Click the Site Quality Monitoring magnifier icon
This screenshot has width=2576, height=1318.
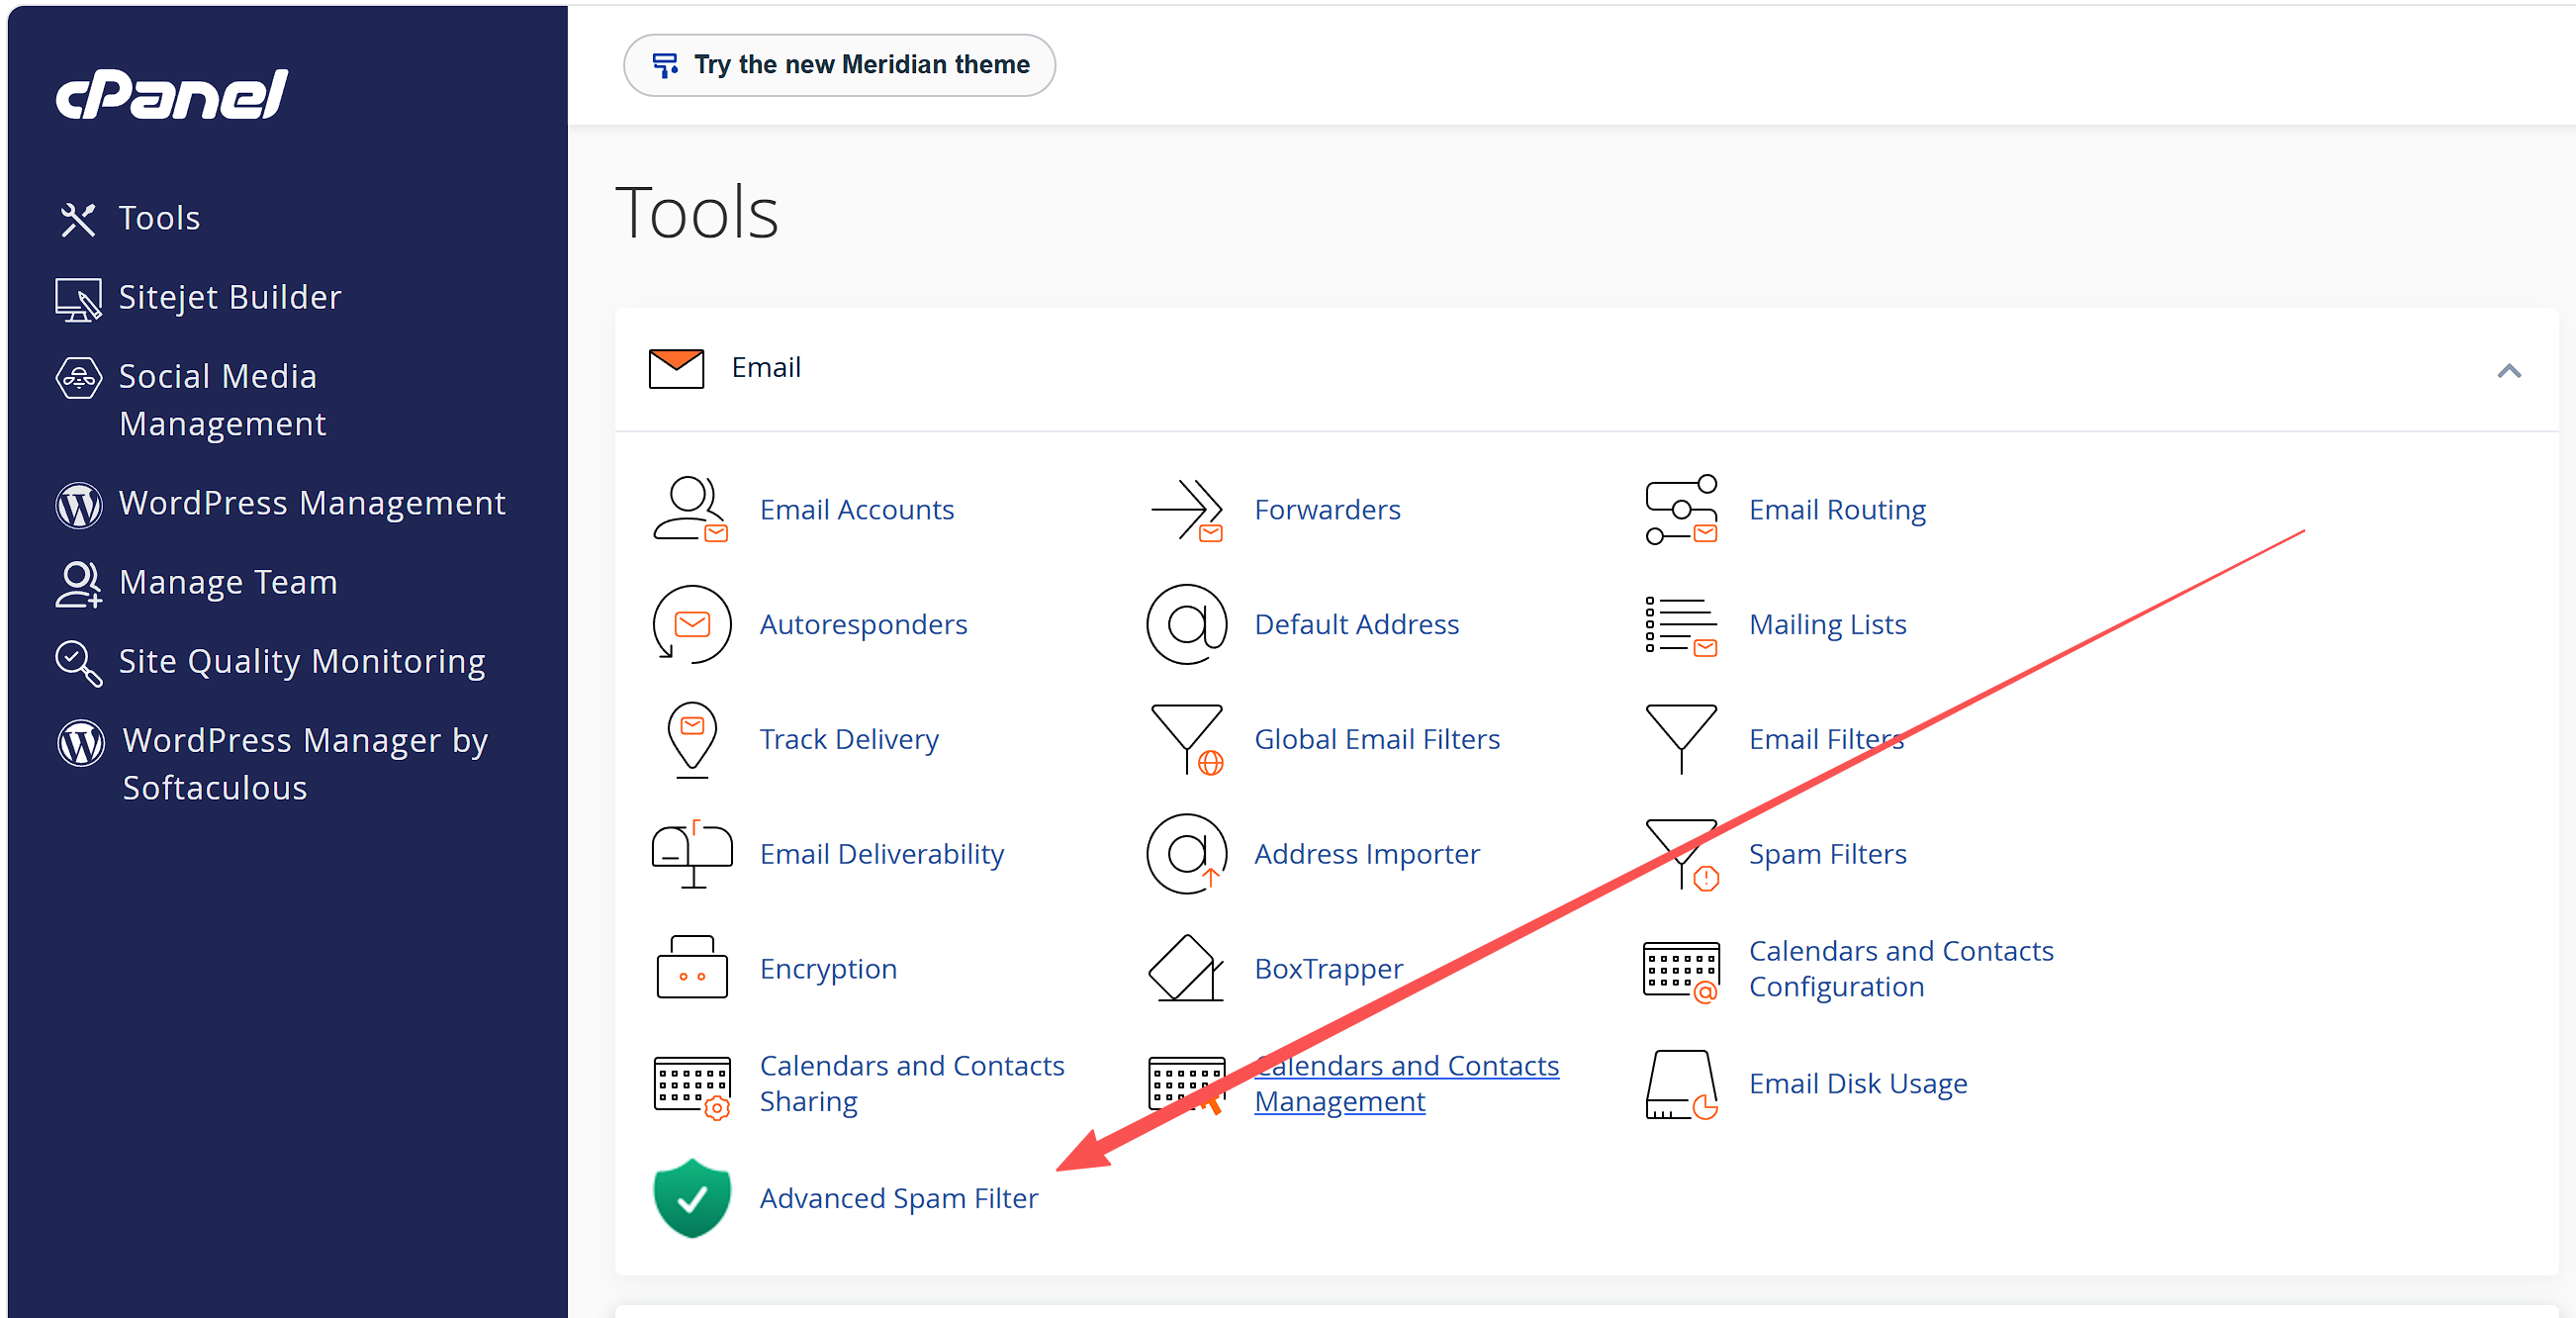point(78,663)
